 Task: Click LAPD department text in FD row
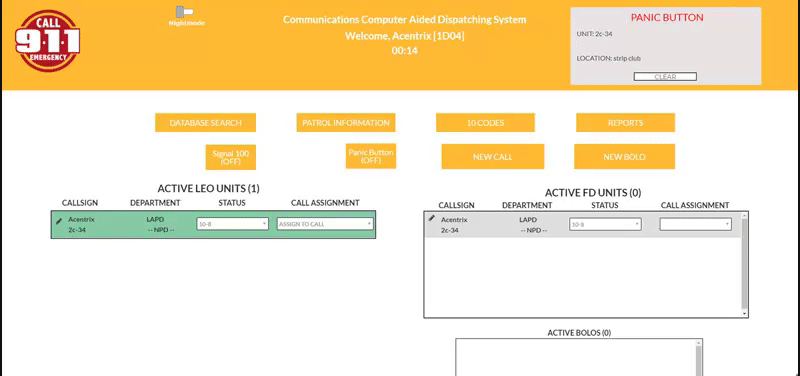pyautogui.click(x=528, y=220)
